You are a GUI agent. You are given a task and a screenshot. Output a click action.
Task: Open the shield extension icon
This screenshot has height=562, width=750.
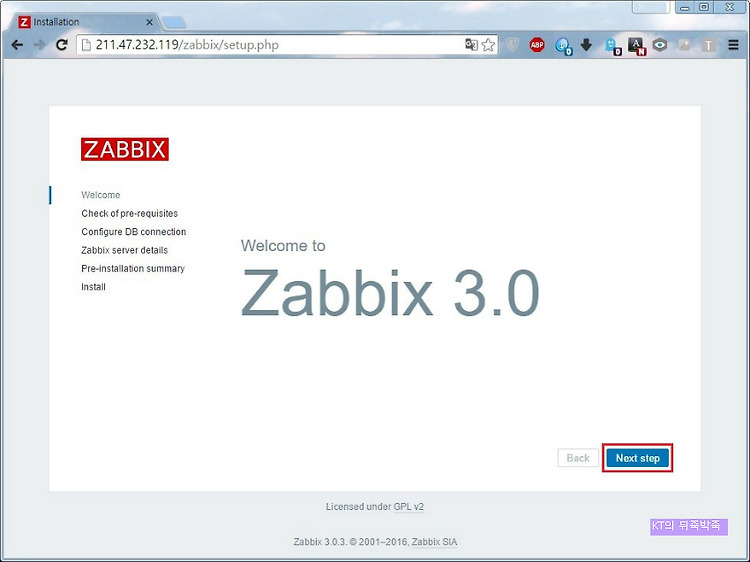[x=513, y=45]
